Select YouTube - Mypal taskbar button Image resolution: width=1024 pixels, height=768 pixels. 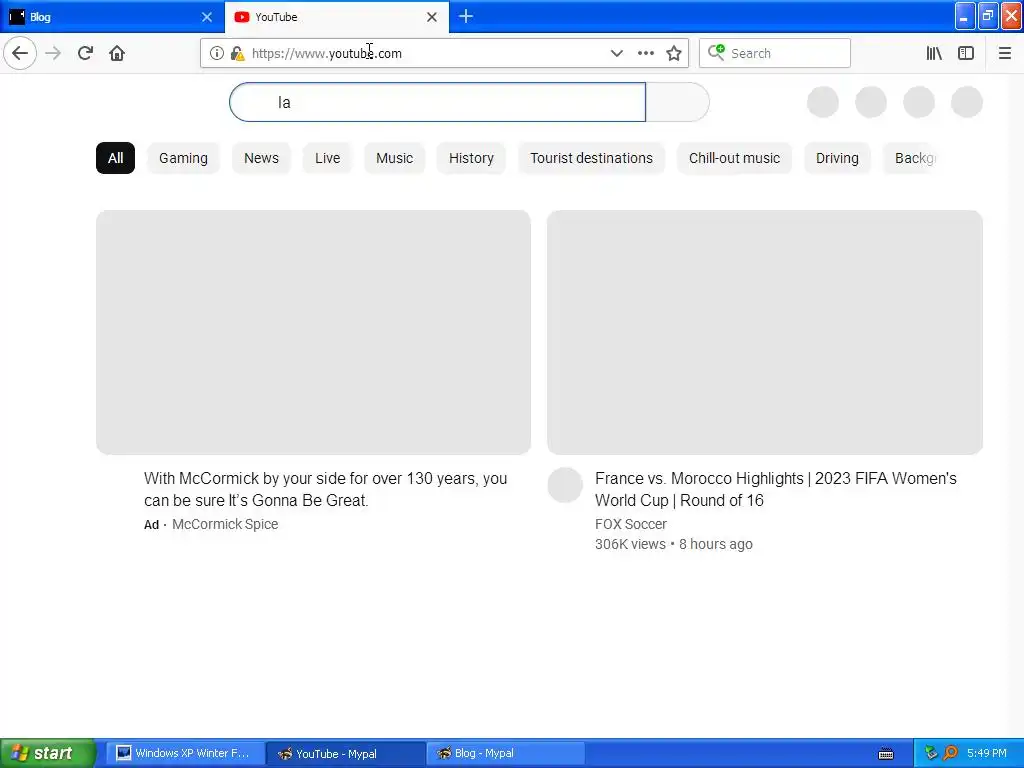(345, 754)
